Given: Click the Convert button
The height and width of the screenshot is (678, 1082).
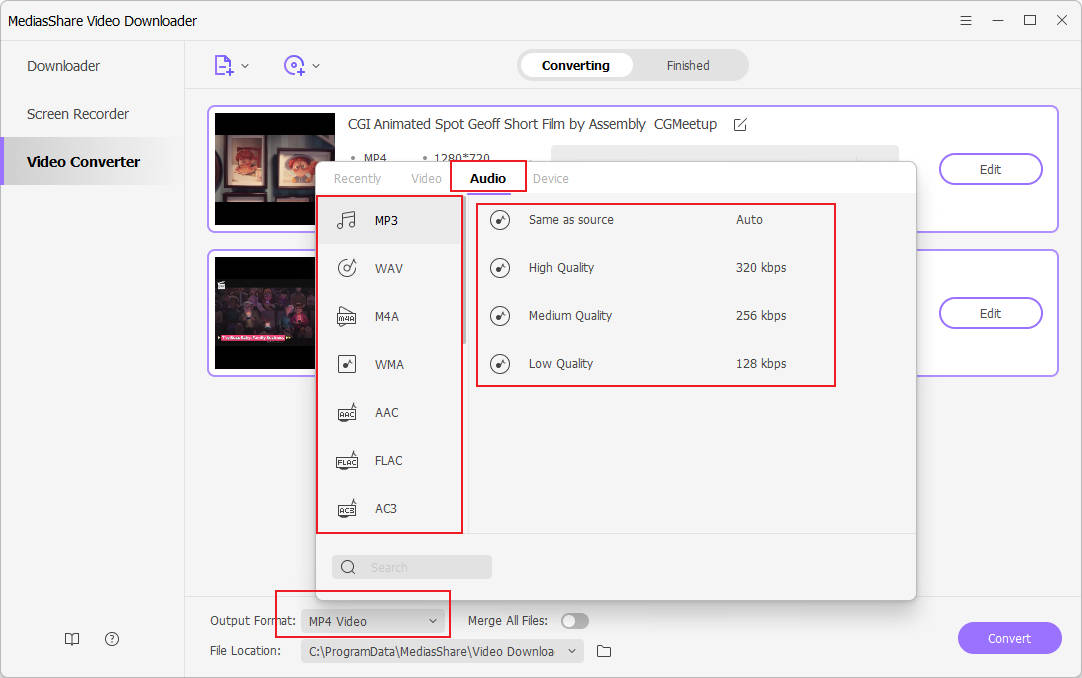Looking at the screenshot, I should tap(1009, 638).
